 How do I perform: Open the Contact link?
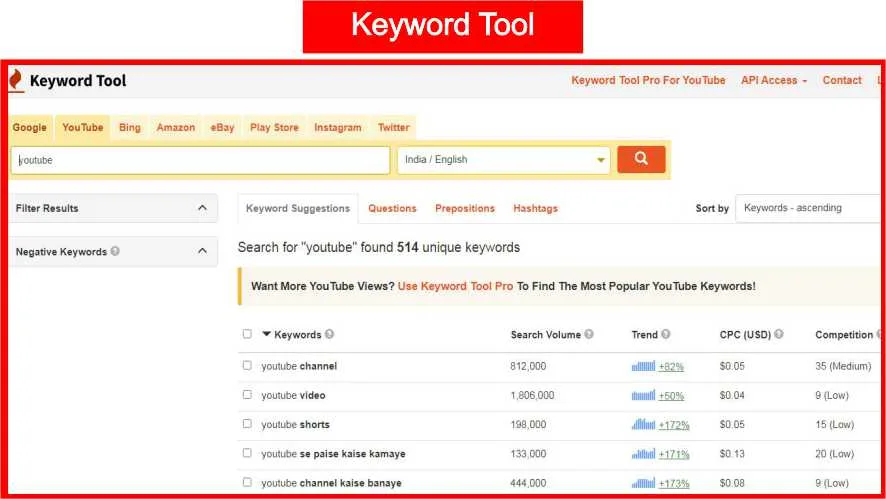pyautogui.click(x=842, y=80)
